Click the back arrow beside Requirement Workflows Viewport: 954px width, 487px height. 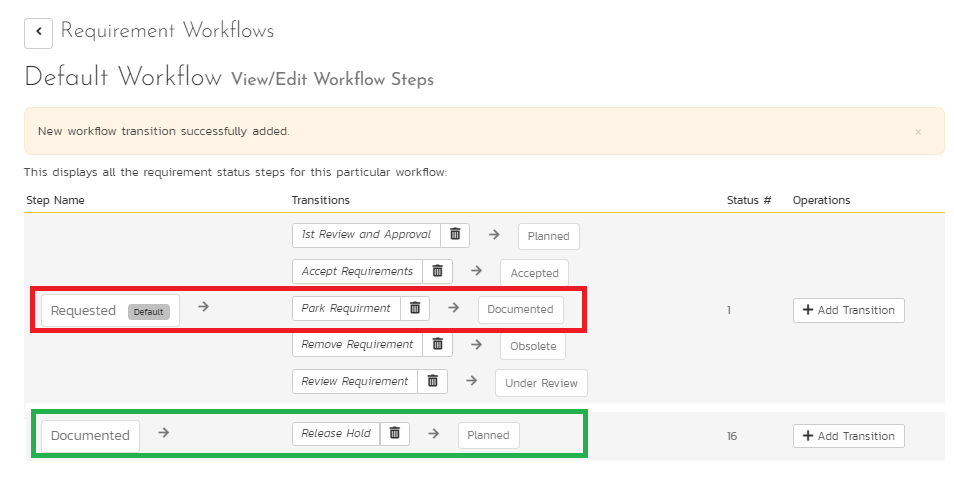coord(38,32)
